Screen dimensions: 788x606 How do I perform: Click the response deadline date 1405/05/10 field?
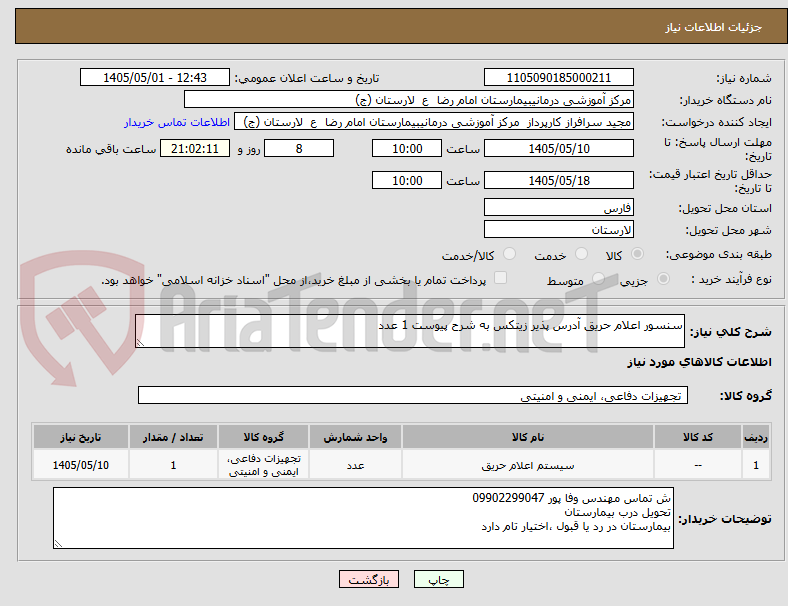click(x=558, y=148)
